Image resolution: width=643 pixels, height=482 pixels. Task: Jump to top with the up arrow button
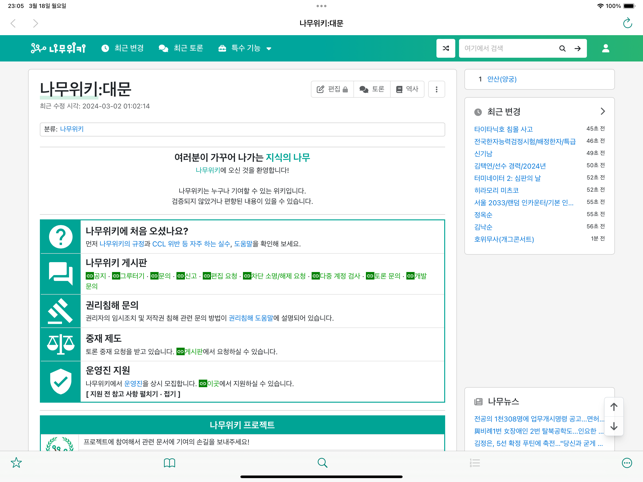614,407
